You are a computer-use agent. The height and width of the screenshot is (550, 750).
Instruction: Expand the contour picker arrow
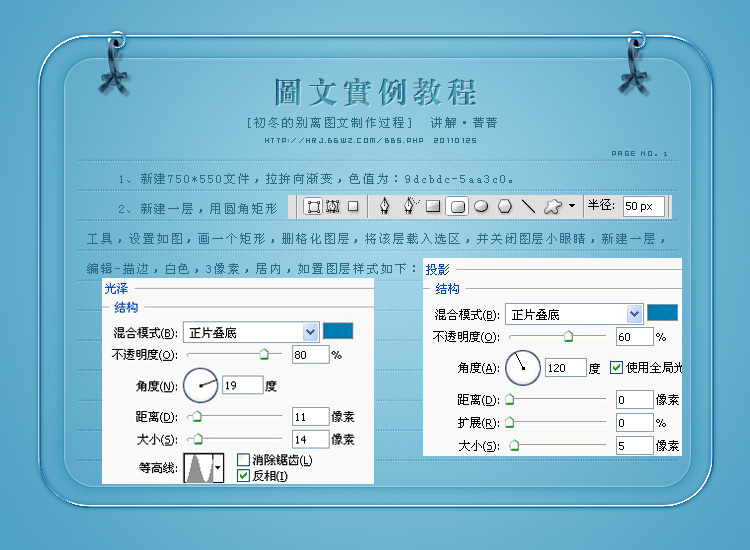(x=218, y=468)
